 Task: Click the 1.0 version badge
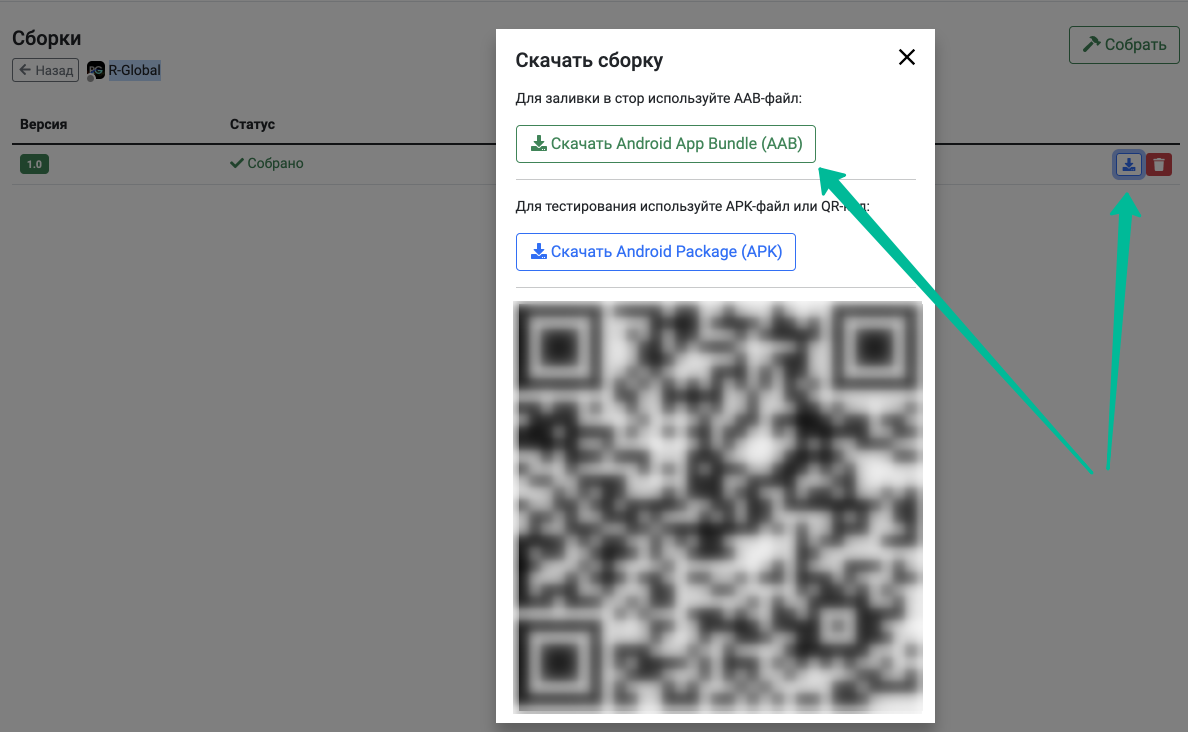coord(34,164)
